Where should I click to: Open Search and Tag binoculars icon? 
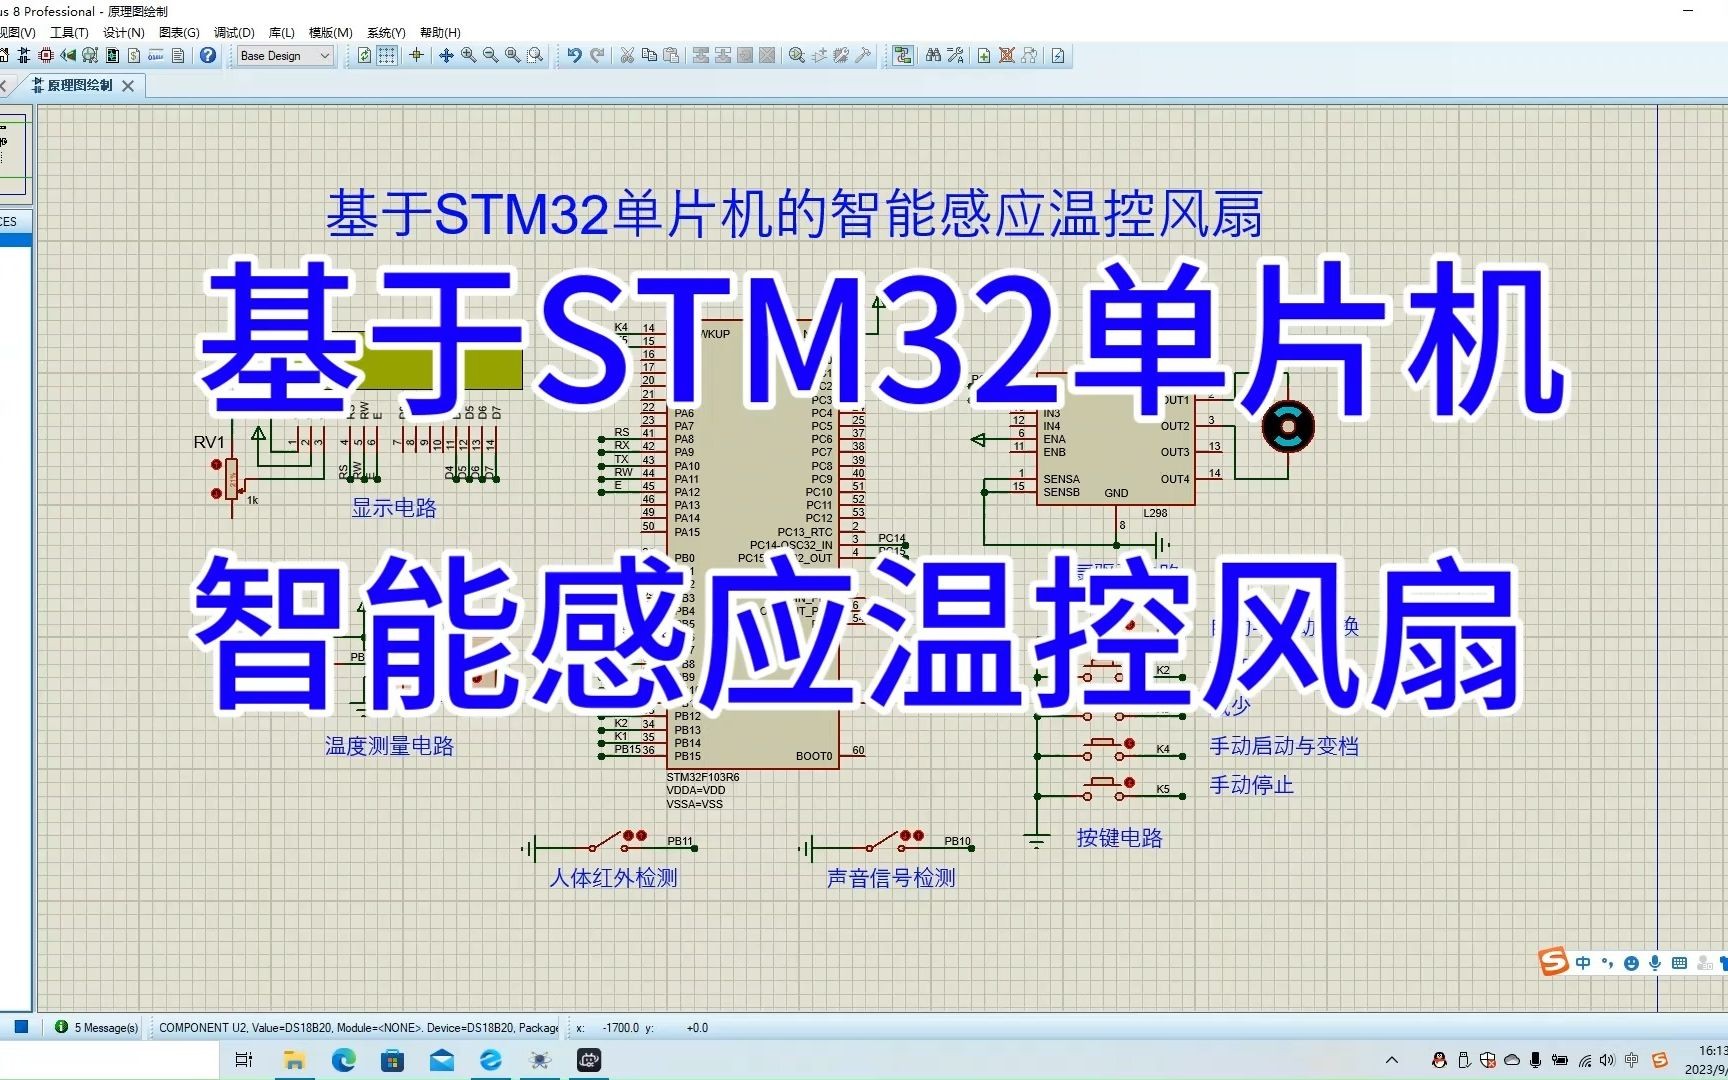(x=933, y=55)
